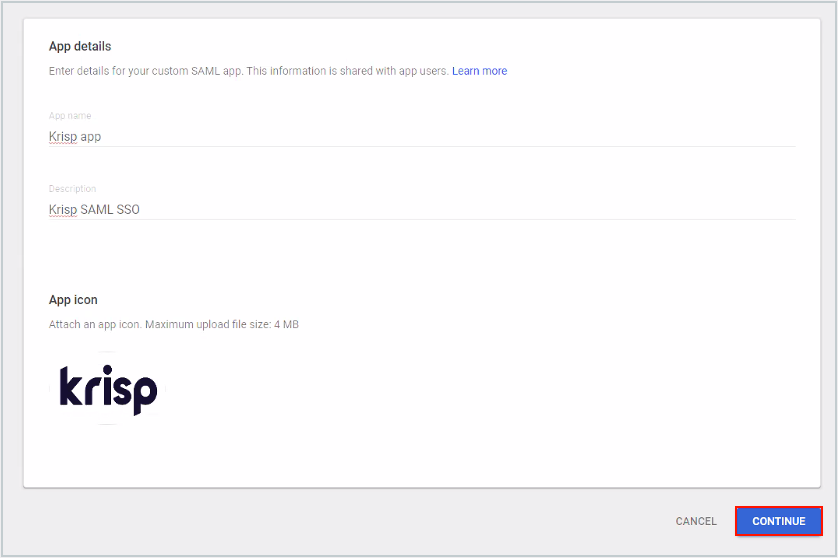Click the text 'Attach an app icon. Maximum upload file size: 4 MB'
Viewport: 838px width, 558px height.
click(174, 324)
